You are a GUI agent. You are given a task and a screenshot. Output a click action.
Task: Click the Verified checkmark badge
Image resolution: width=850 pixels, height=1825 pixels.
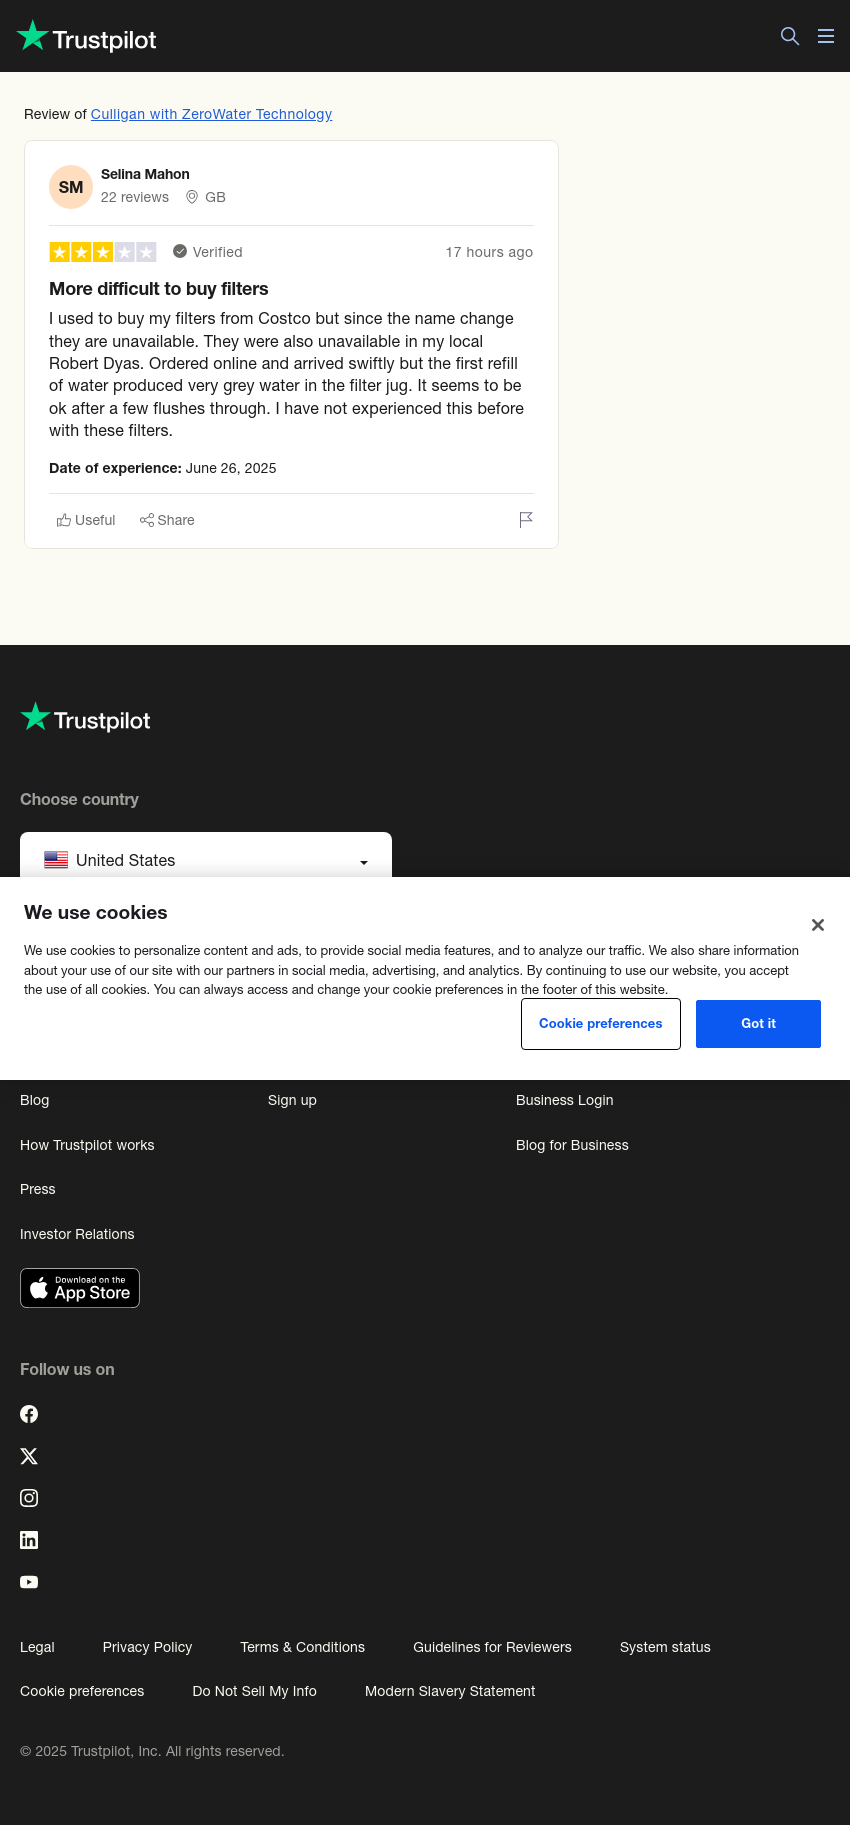180,252
